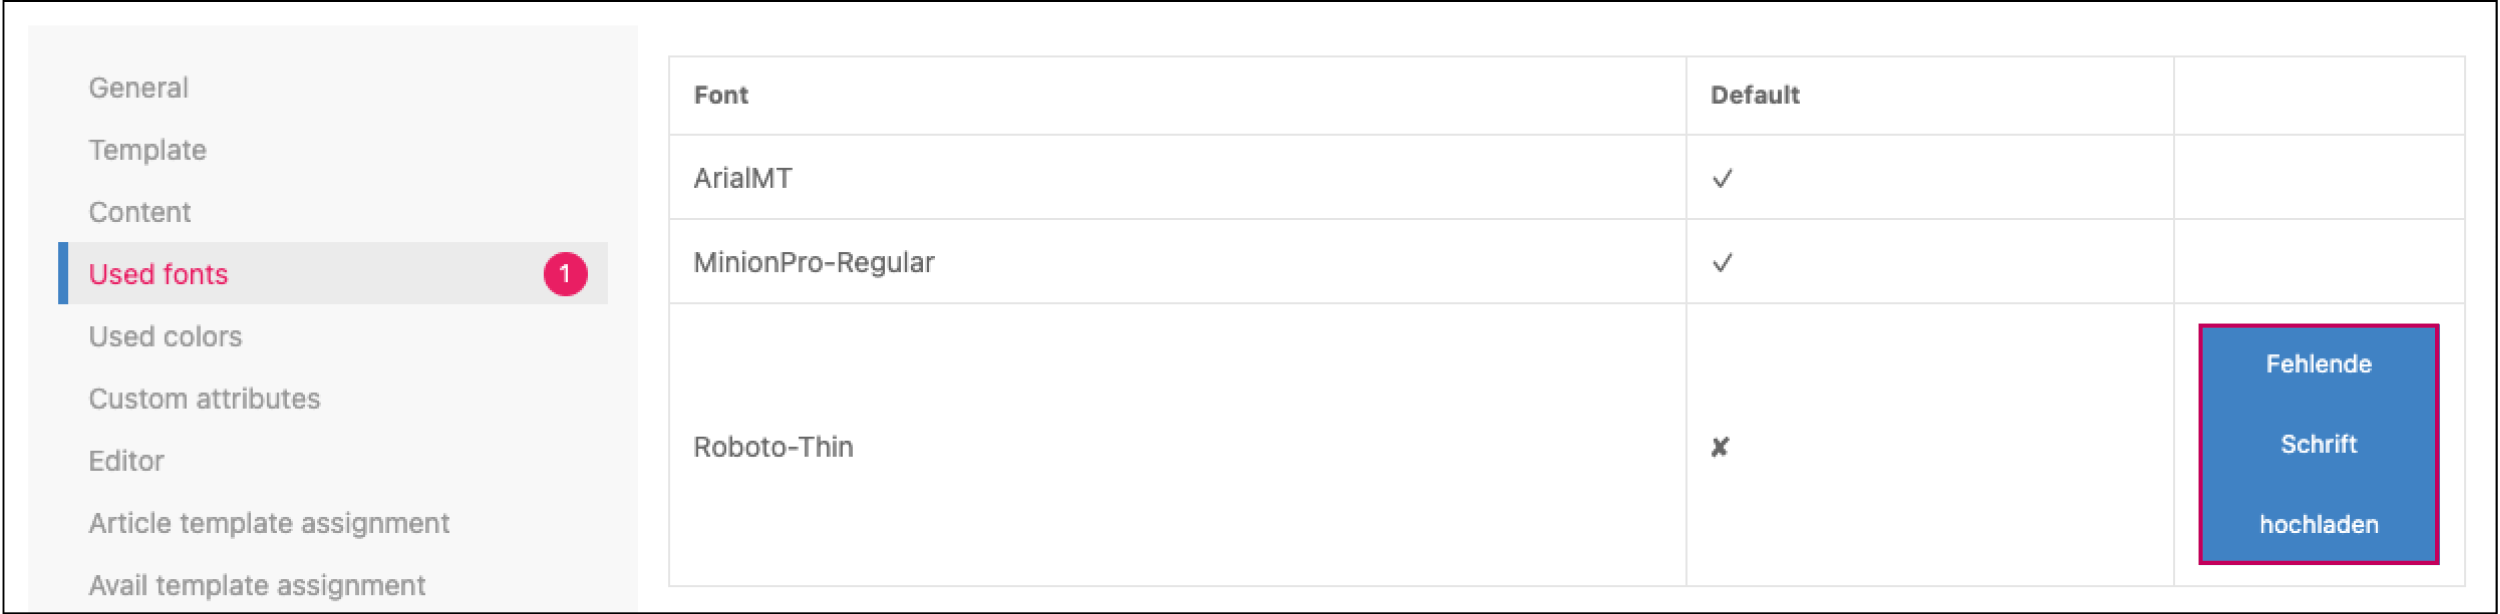Switch to the Content section
Viewport: 2500px width, 614px height.
coord(140,212)
